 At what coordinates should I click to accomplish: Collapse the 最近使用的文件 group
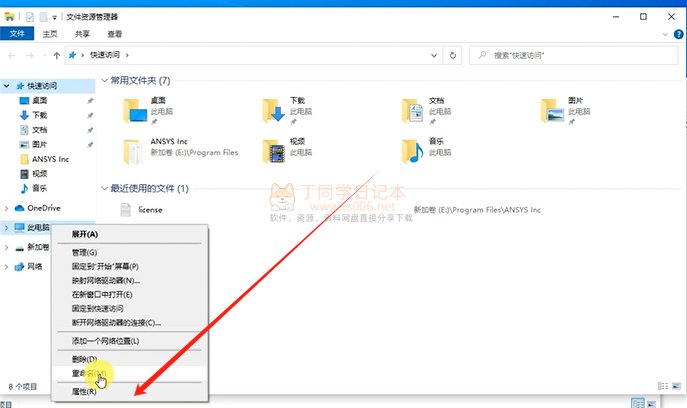tap(104, 188)
